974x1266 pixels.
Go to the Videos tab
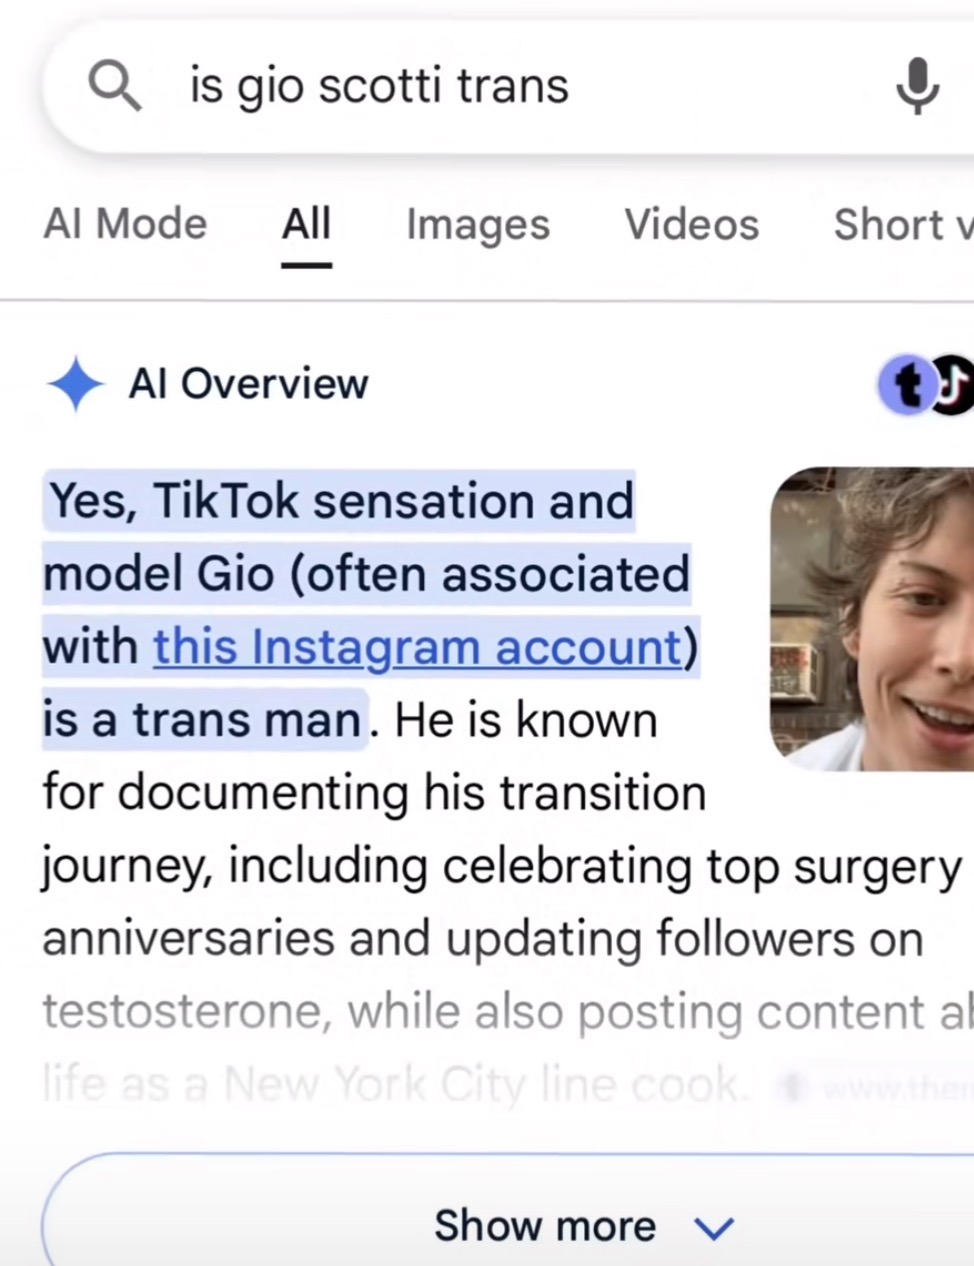pos(692,224)
